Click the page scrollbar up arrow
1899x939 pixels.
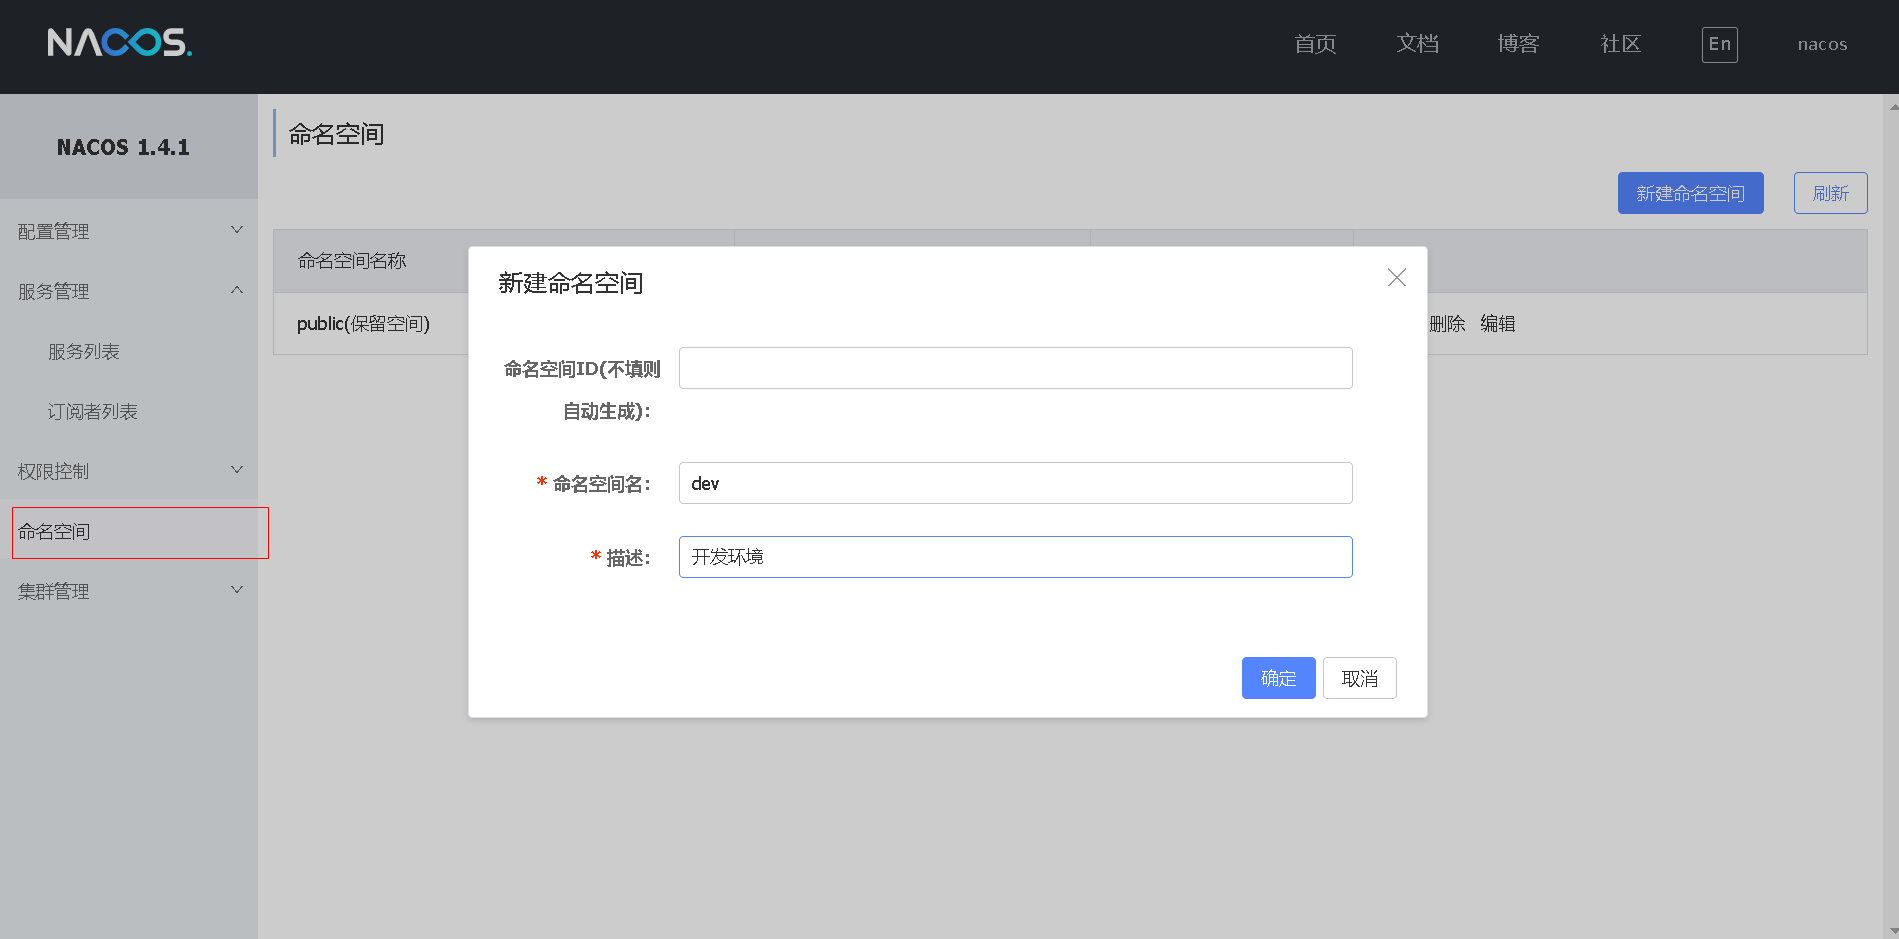tap(1892, 106)
